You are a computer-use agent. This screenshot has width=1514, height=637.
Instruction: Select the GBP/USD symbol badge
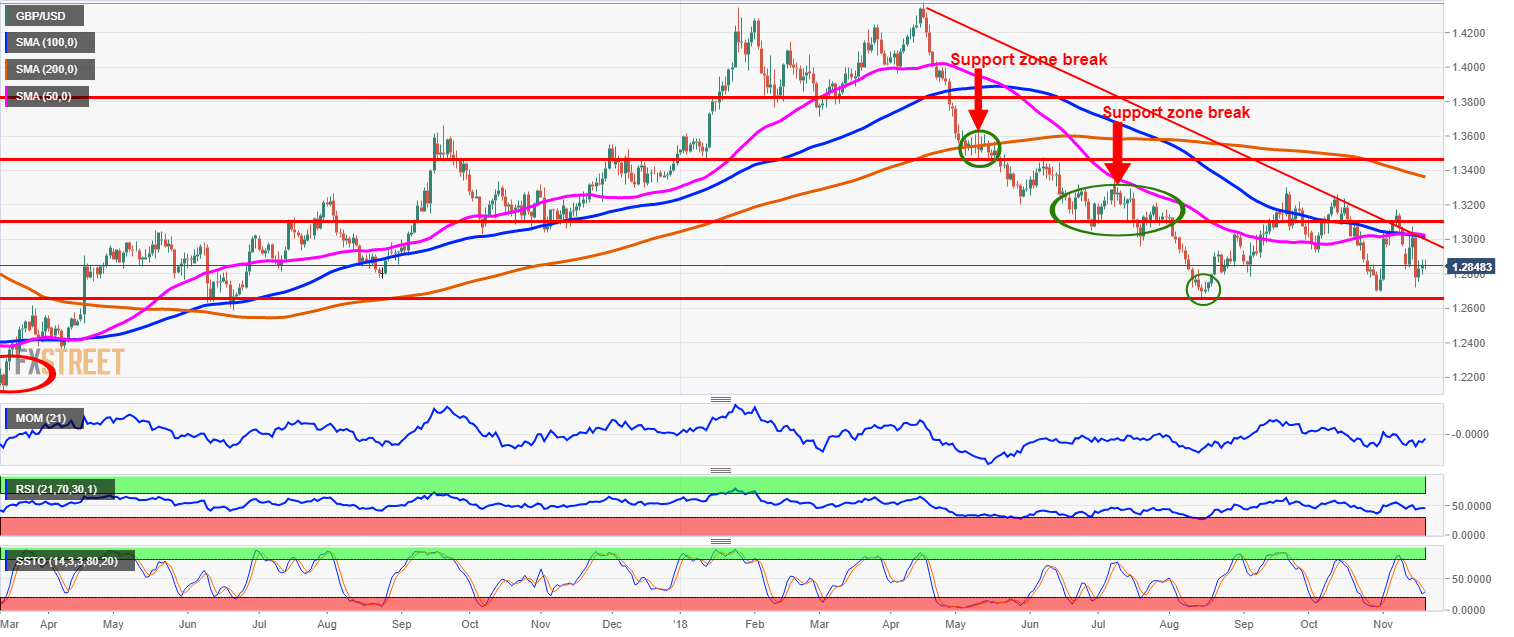click(45, 15)
